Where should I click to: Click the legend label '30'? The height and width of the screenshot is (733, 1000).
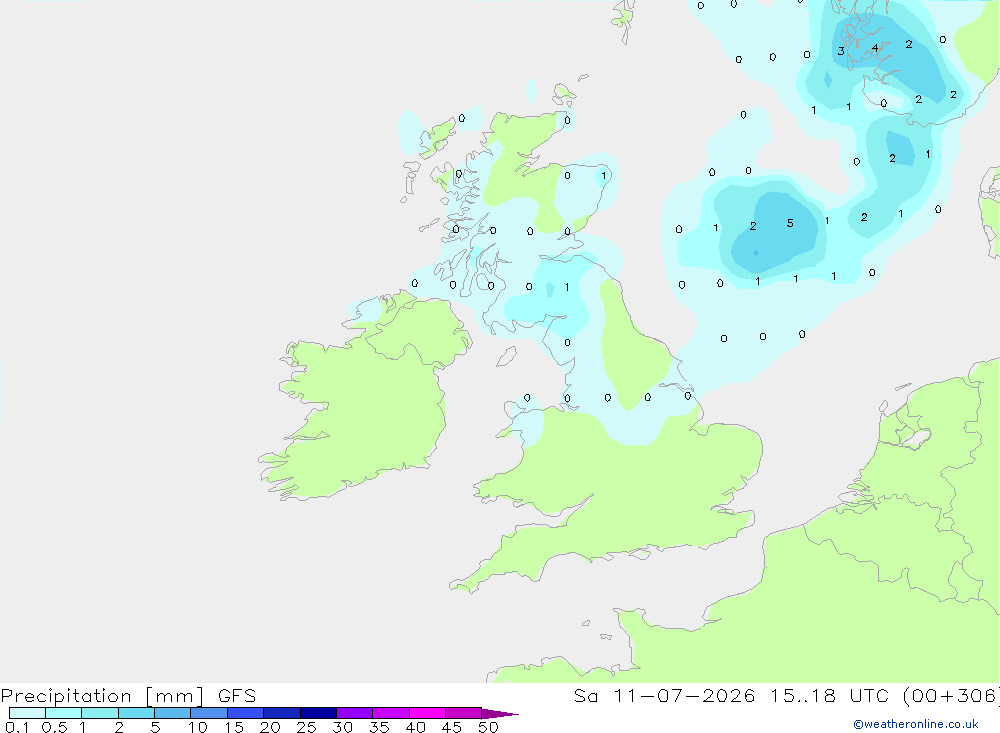[342, 727]
